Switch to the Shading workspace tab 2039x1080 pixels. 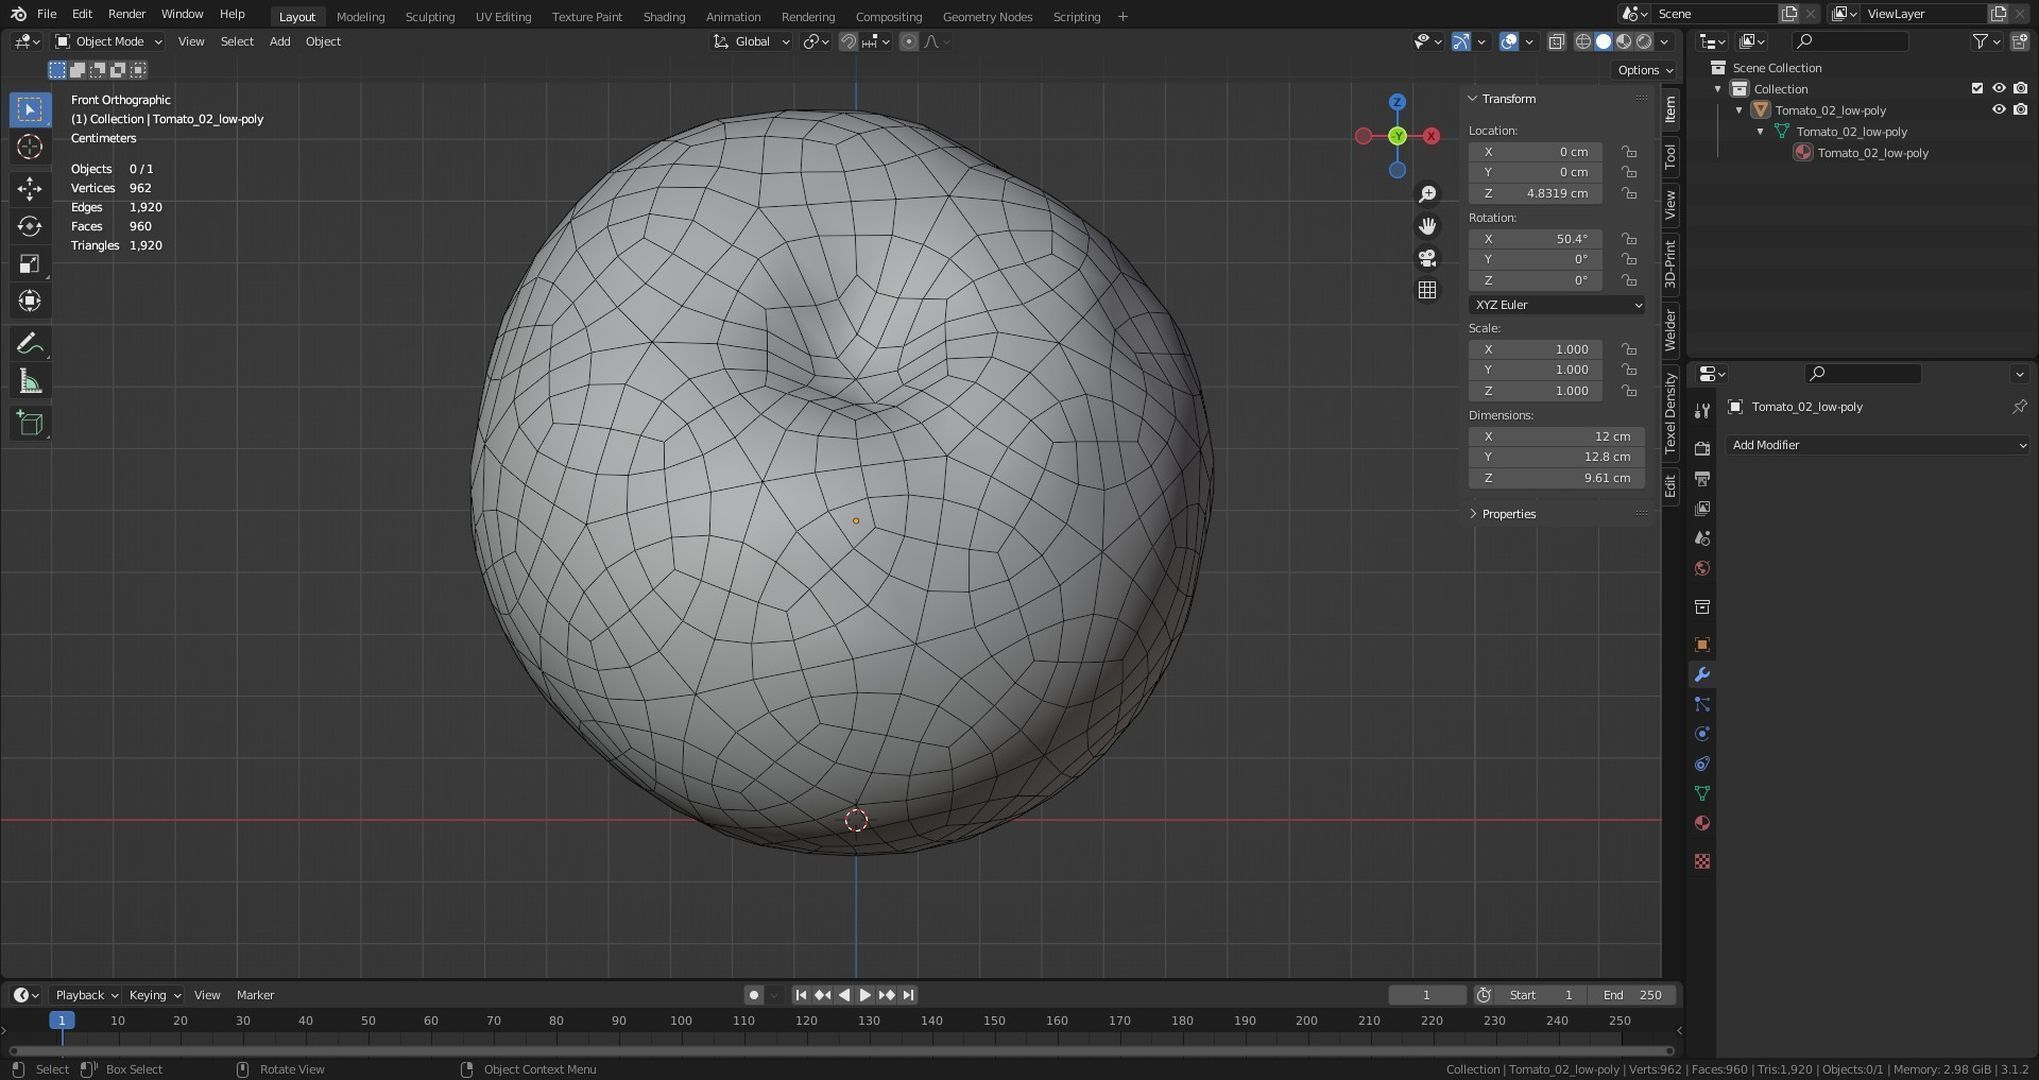click(664, 16)
